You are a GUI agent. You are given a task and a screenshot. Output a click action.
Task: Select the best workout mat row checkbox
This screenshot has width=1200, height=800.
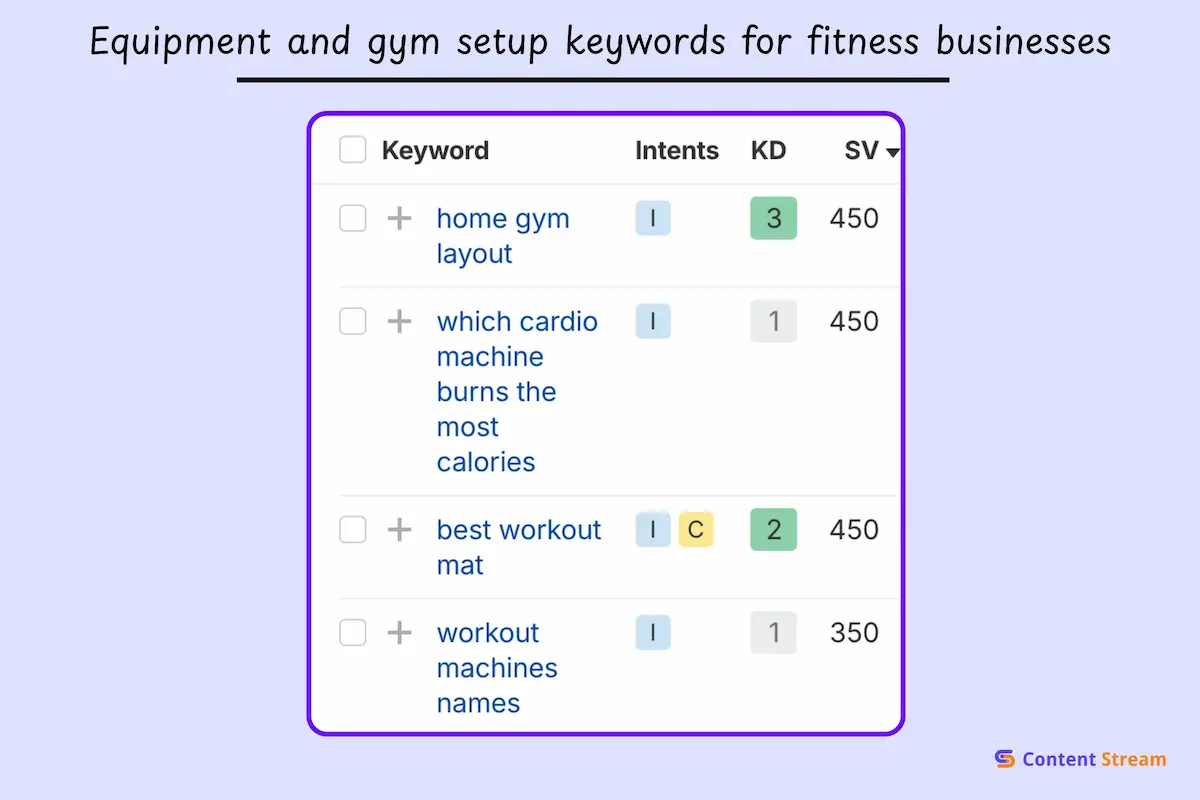point(353,529)
